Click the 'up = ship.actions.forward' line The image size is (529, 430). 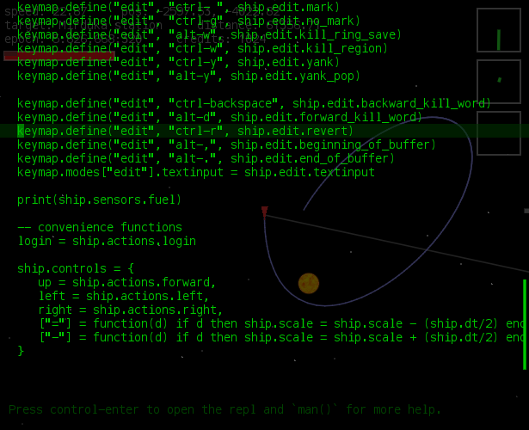127,282
